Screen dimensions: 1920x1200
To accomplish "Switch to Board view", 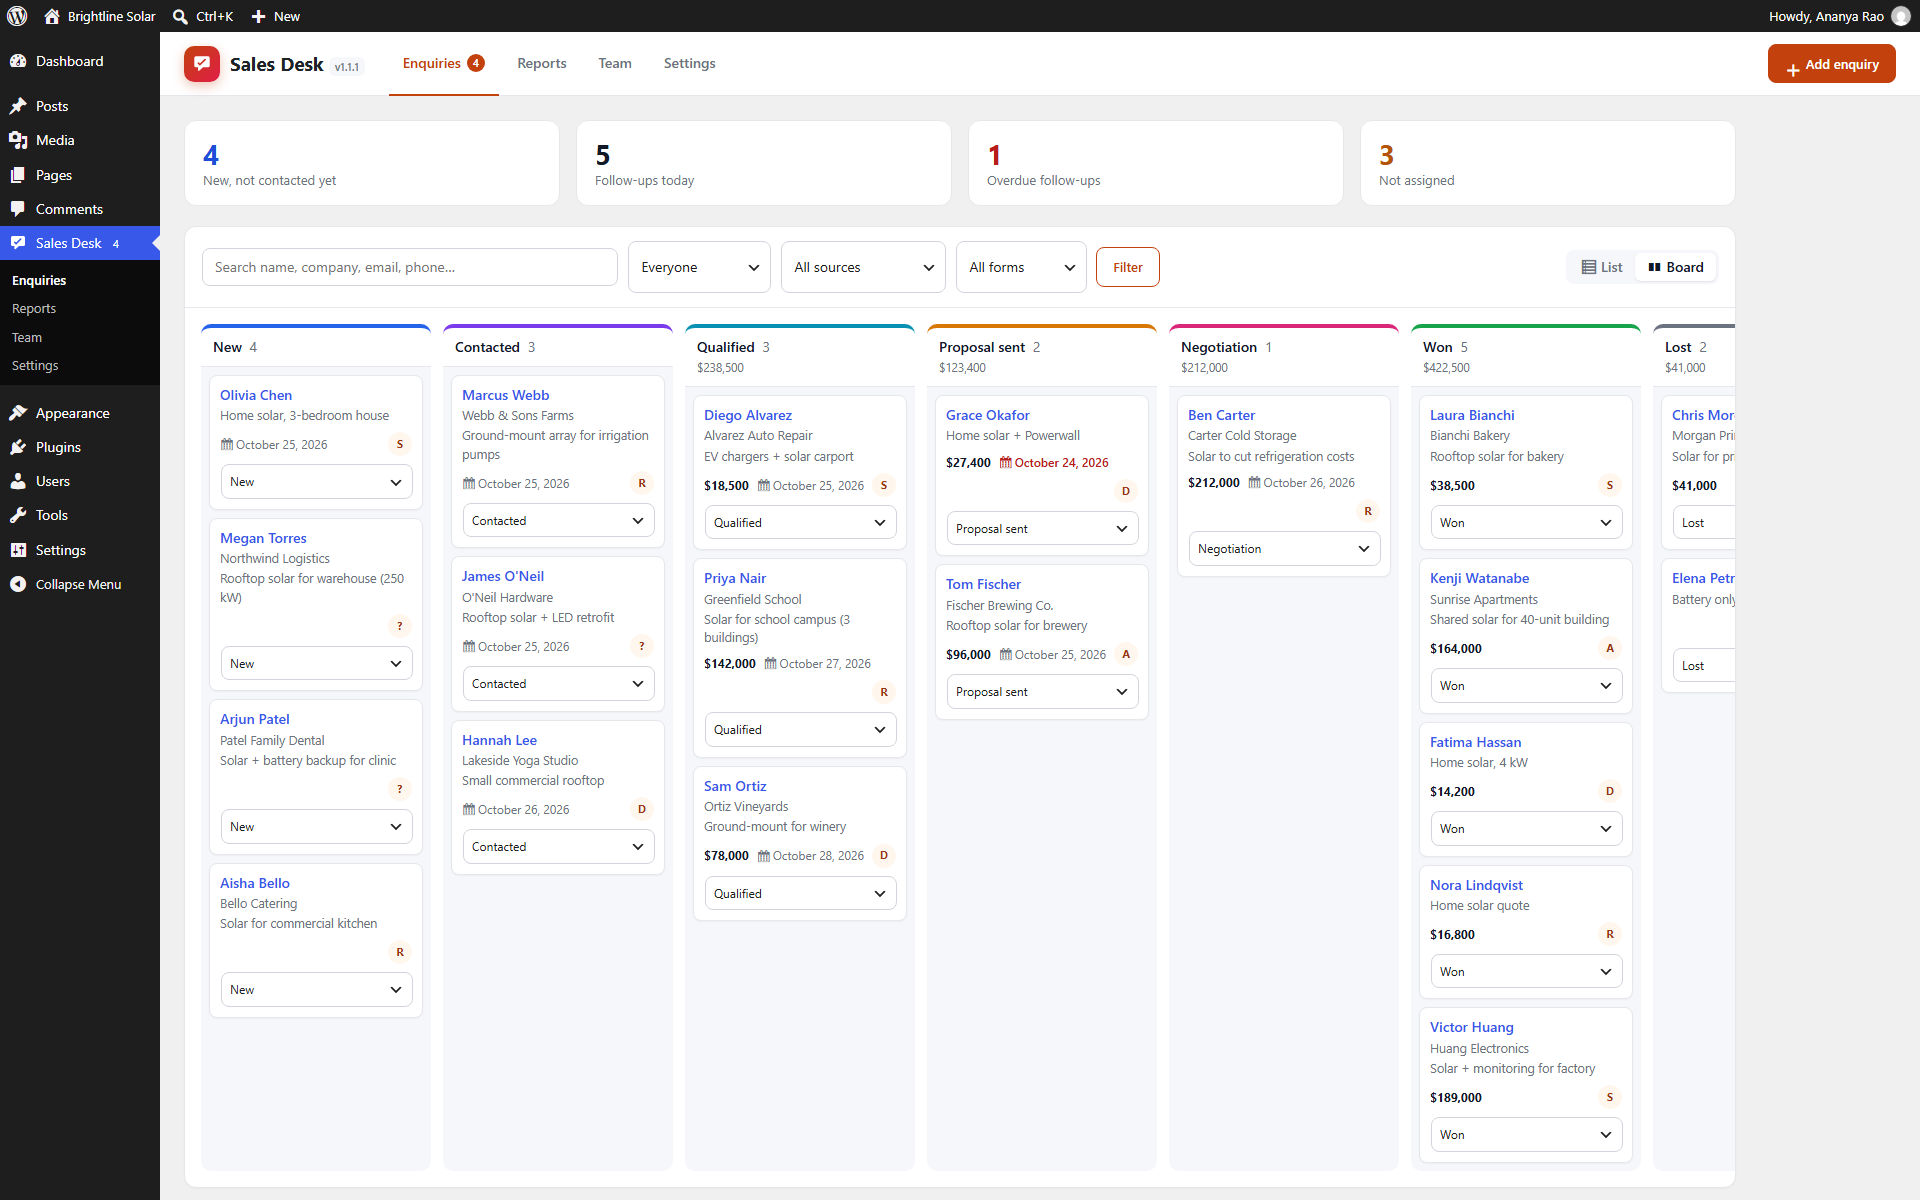I will (x=1676, y=267).
